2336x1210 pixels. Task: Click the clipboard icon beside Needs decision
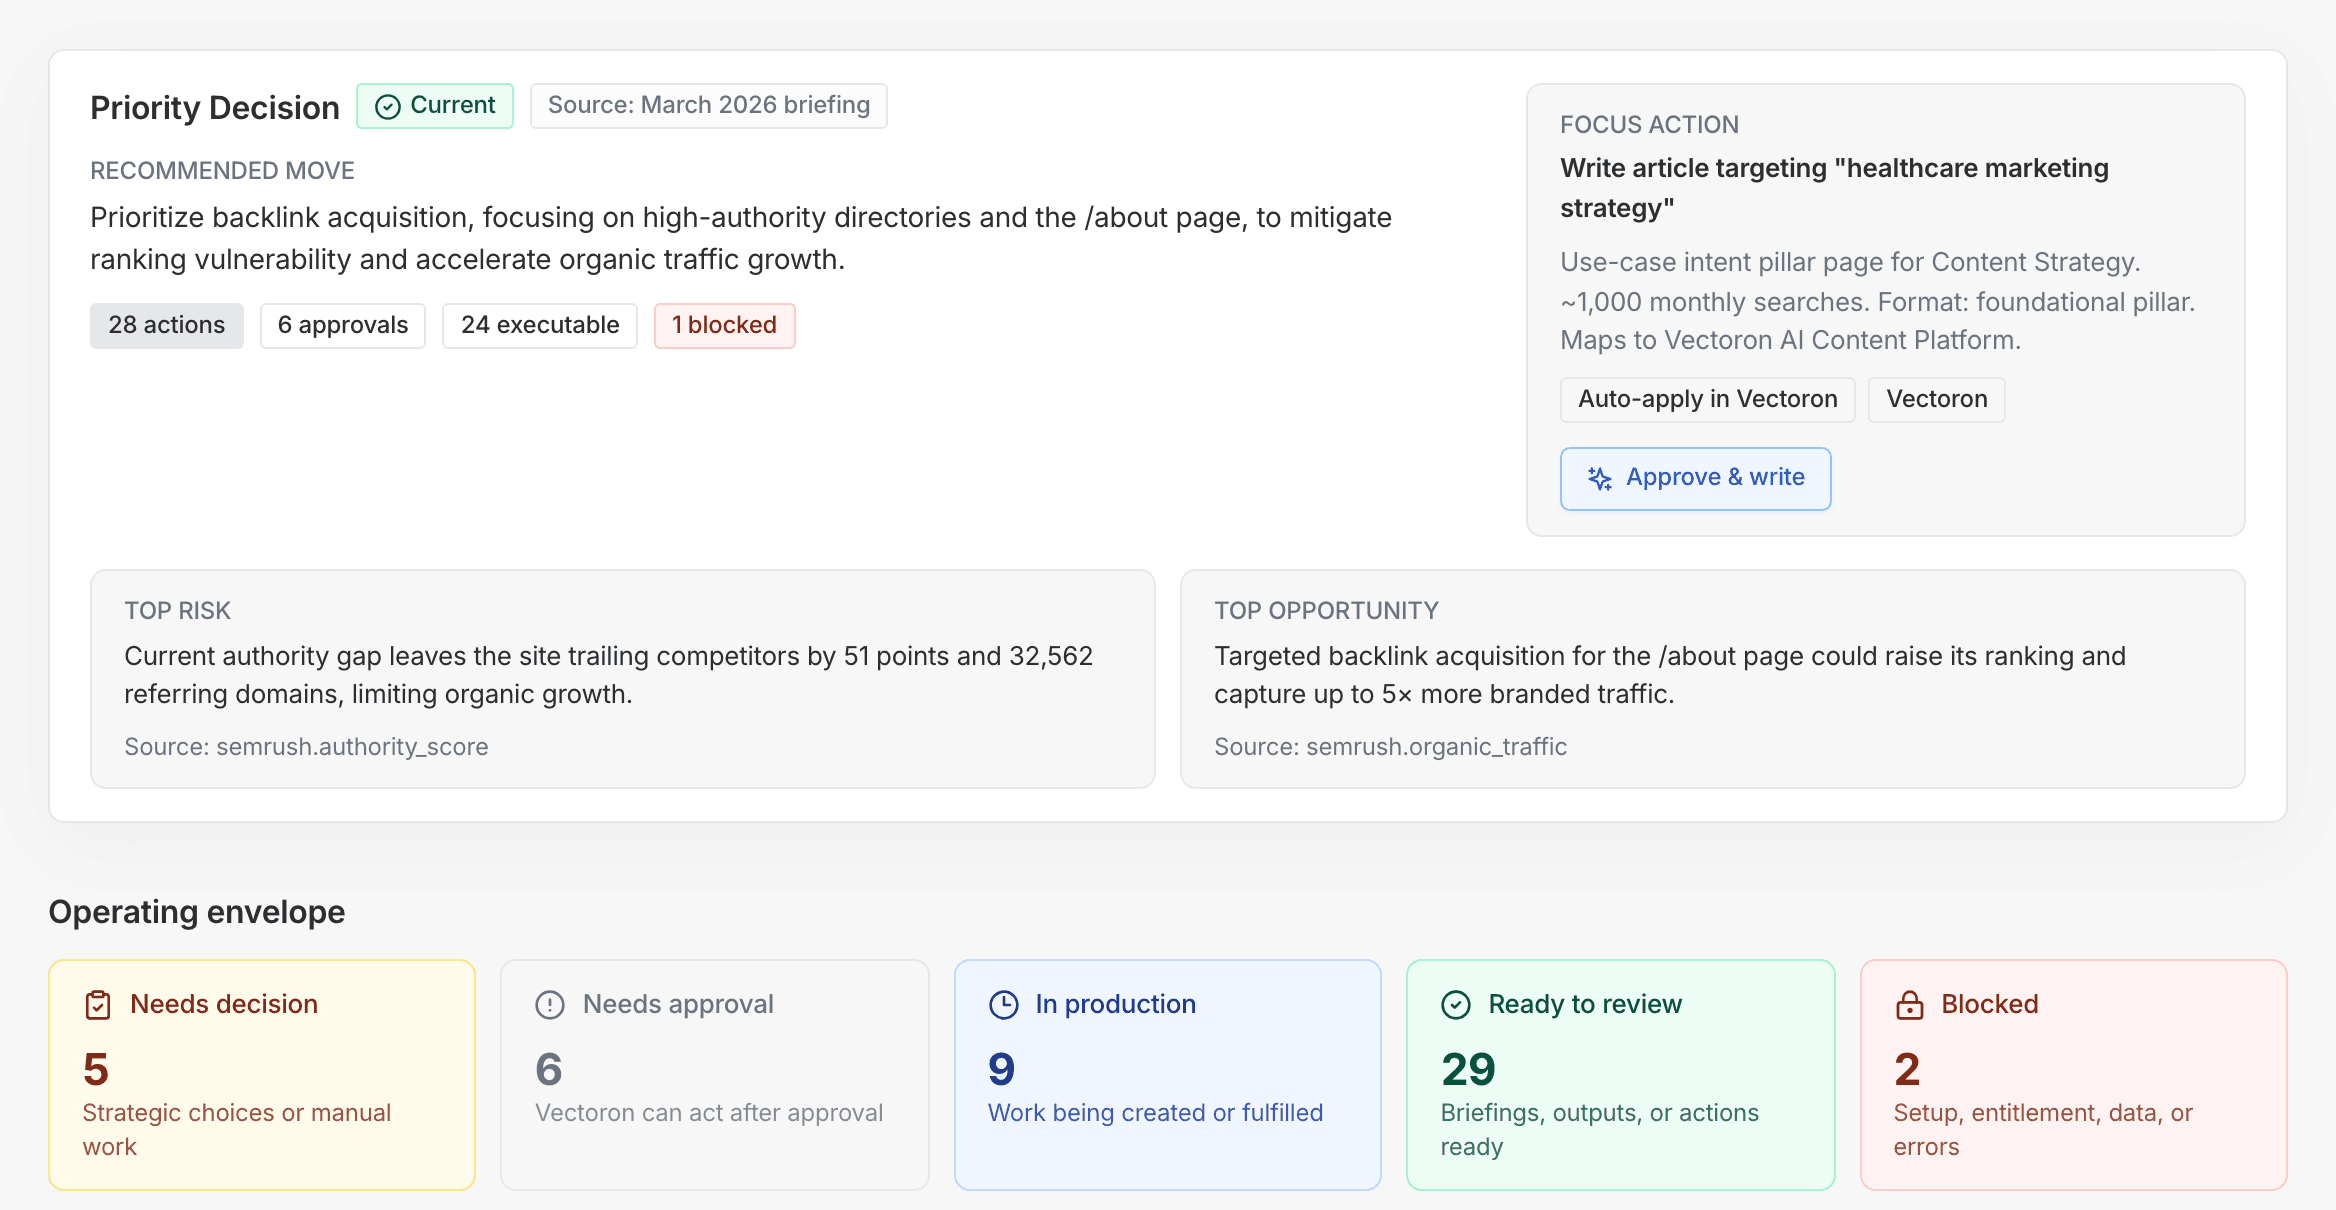(98, 1005)
